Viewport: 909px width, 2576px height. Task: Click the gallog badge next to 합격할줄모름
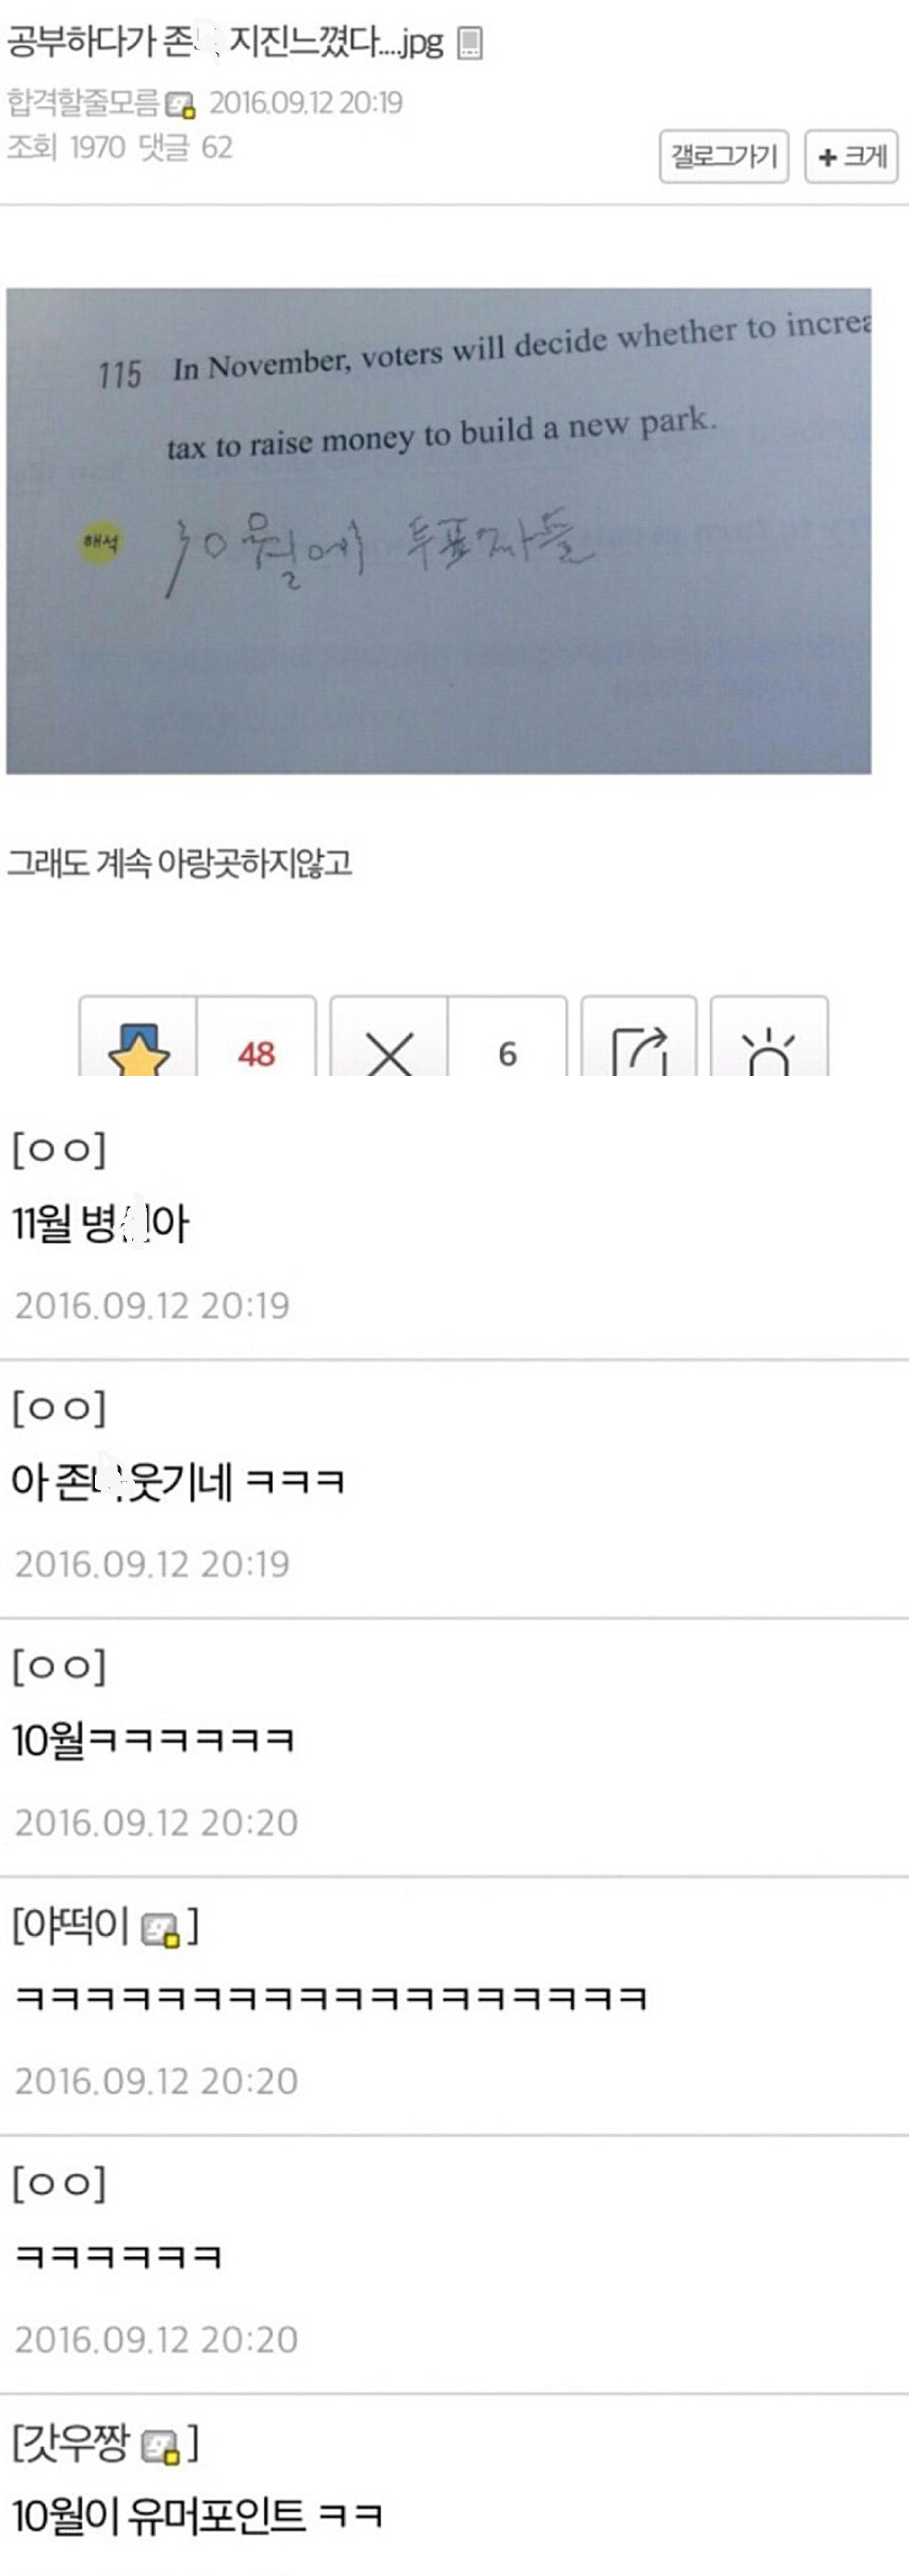[x=180, y=104]
